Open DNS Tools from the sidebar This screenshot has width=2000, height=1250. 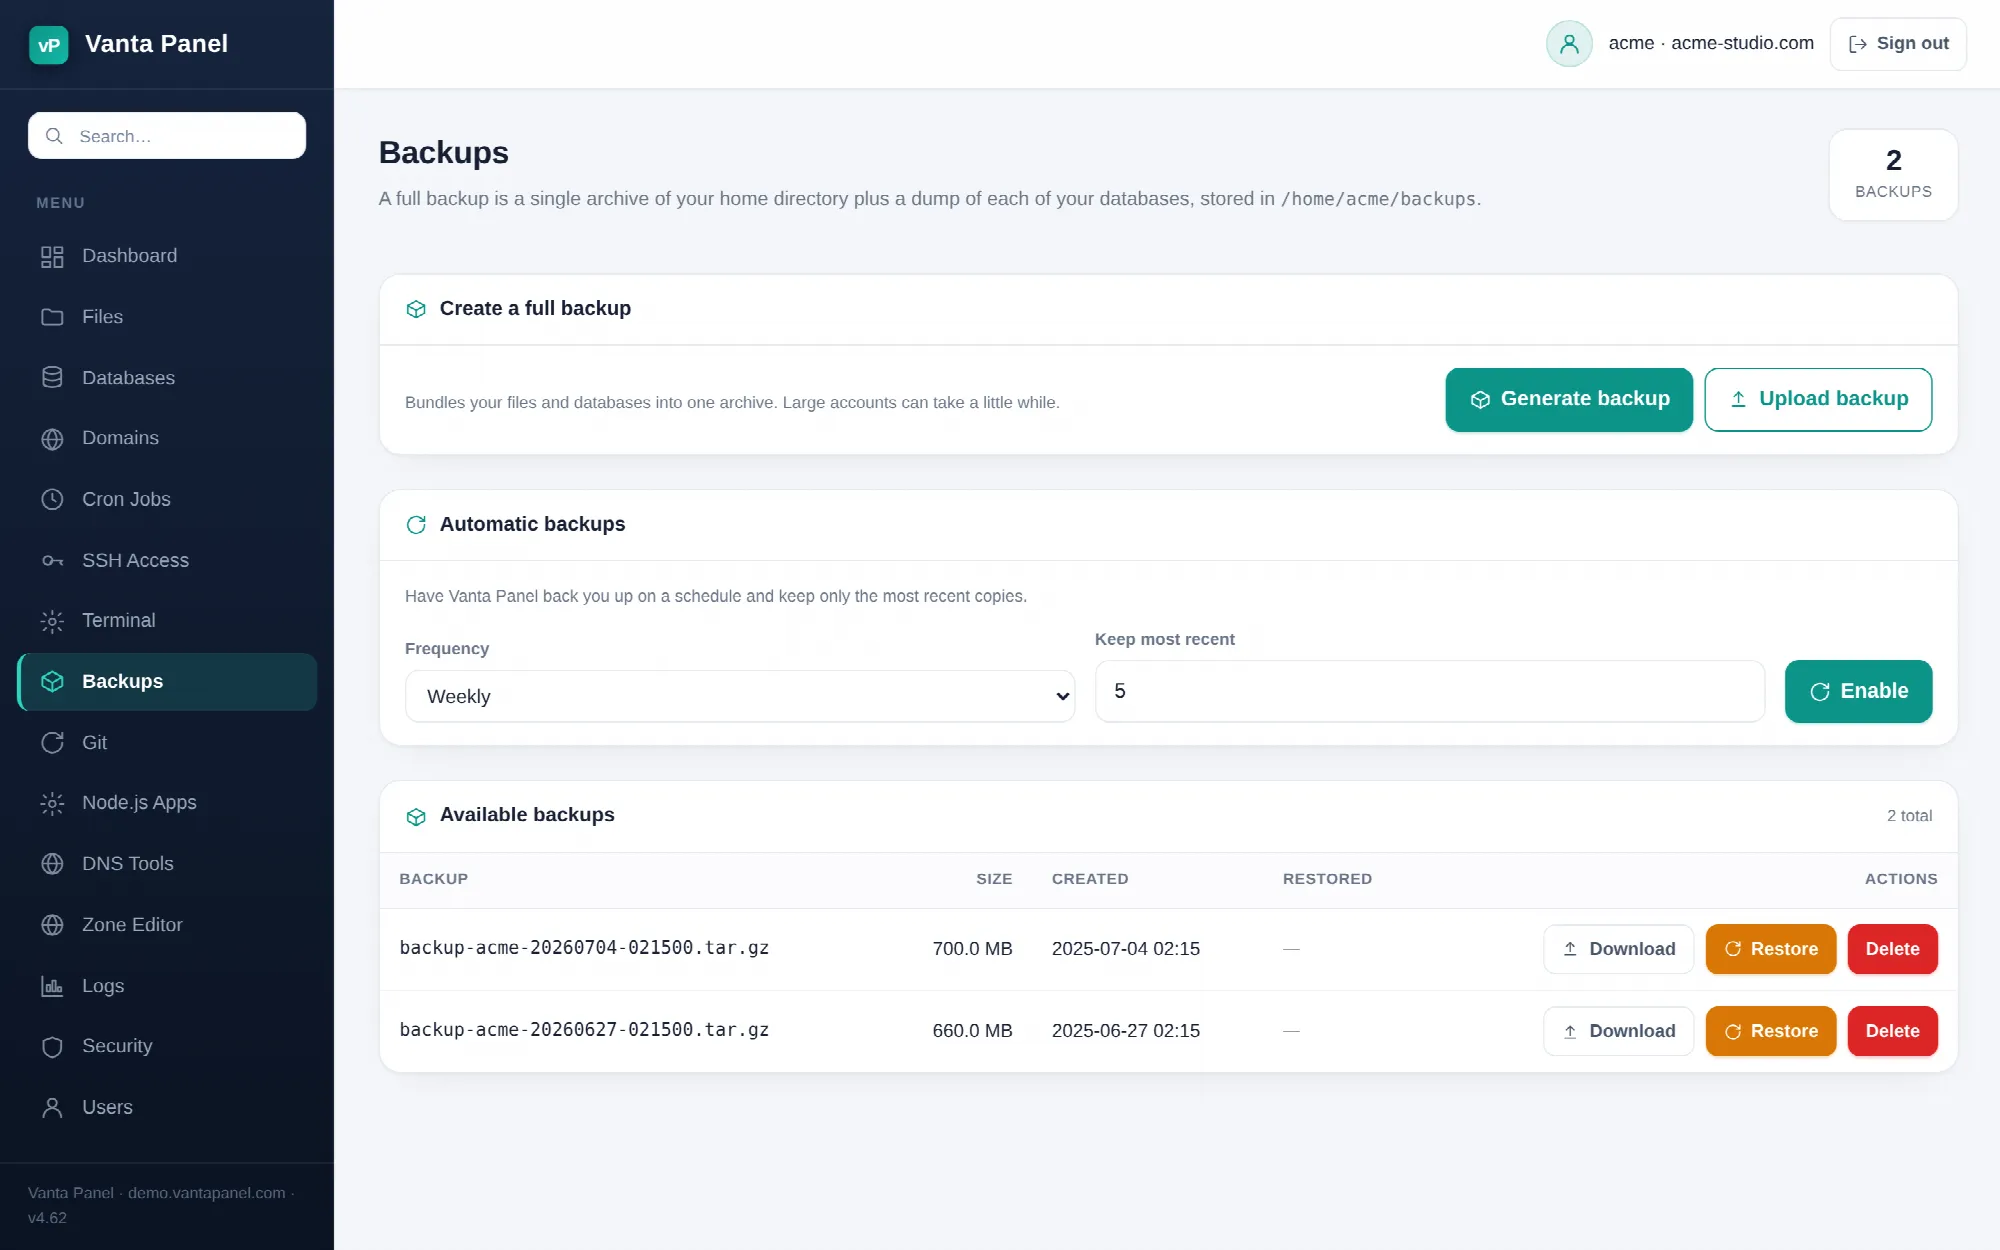167,864
